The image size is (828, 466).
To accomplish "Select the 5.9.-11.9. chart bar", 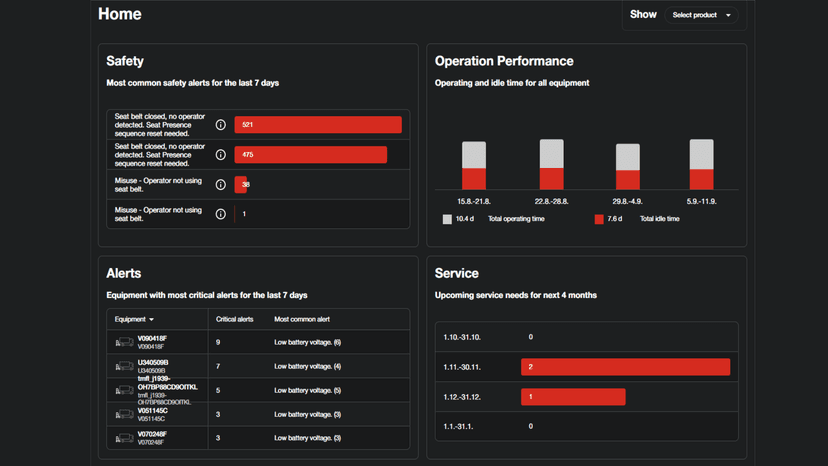I will (701, 165).
